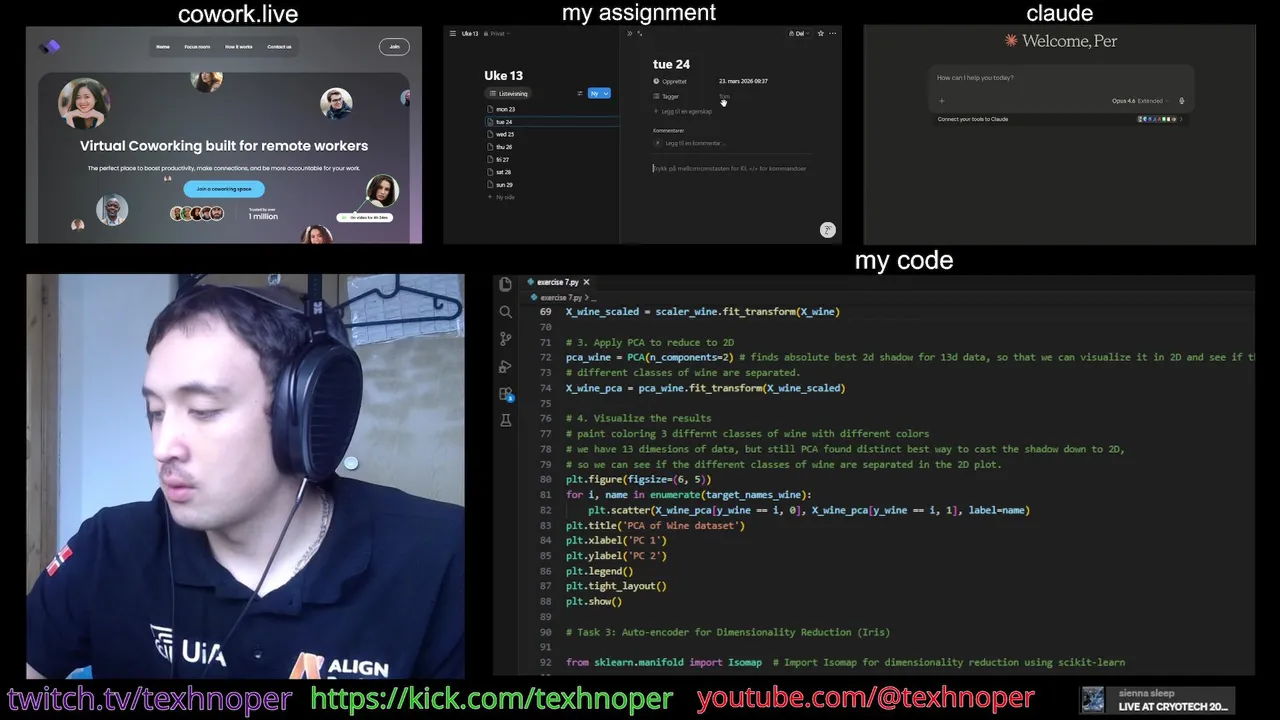The height and width of the screenshot is (720, 1280).
Task: Open Home in cowork.live navigation
Action: (x=163, y=47)
